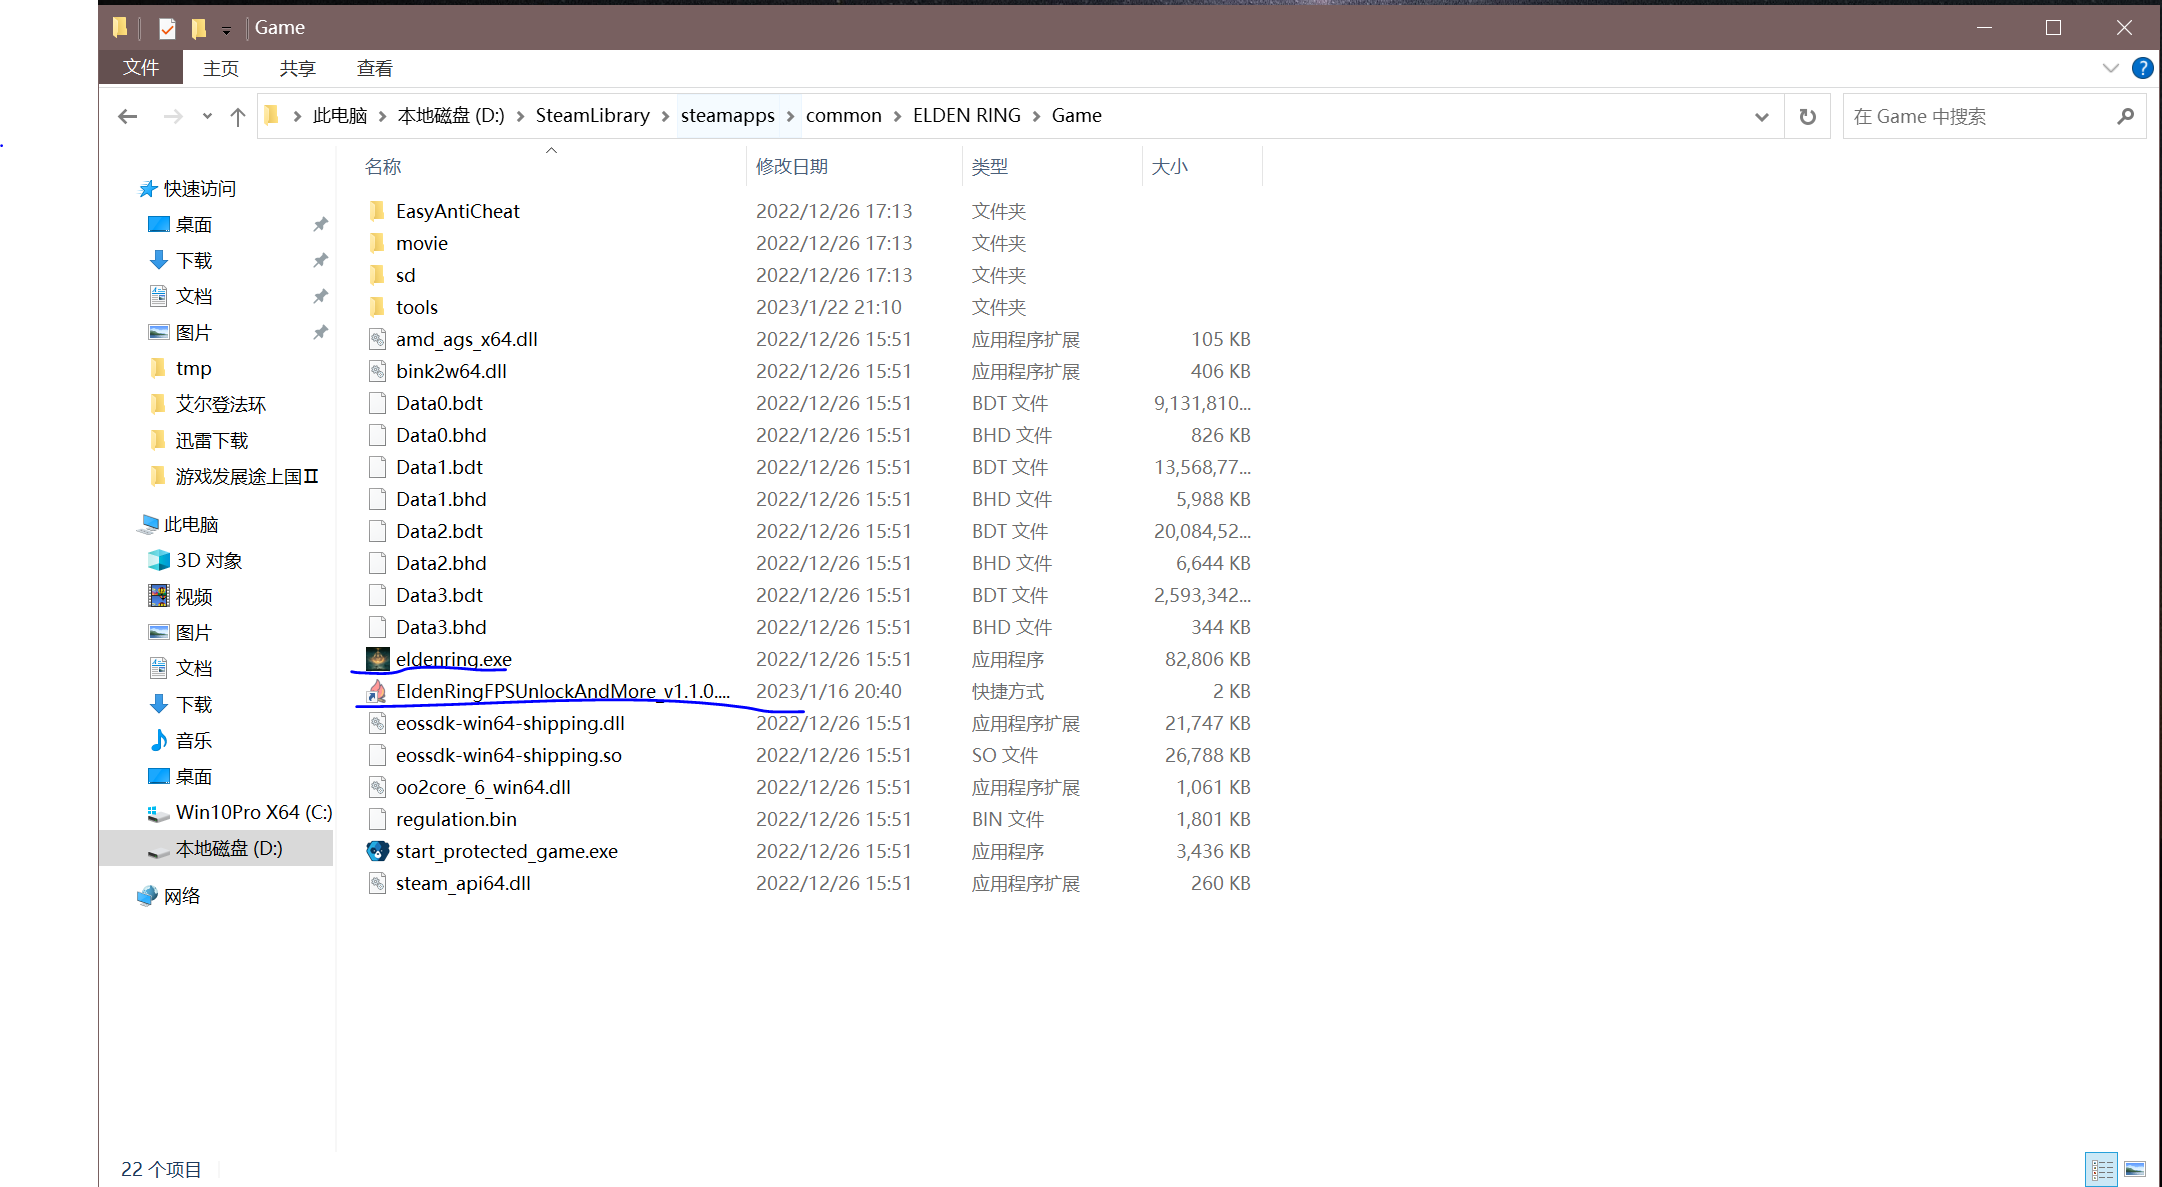
Task: Click the back navigation arrow
Action: 127,116
